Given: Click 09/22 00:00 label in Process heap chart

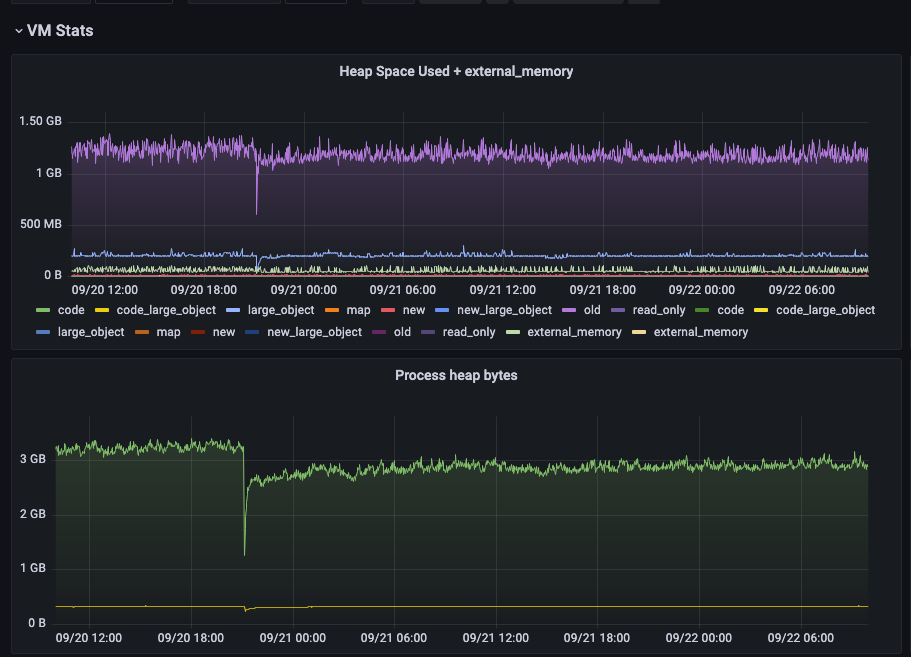Looking at the screenshot, I should 698,638.
